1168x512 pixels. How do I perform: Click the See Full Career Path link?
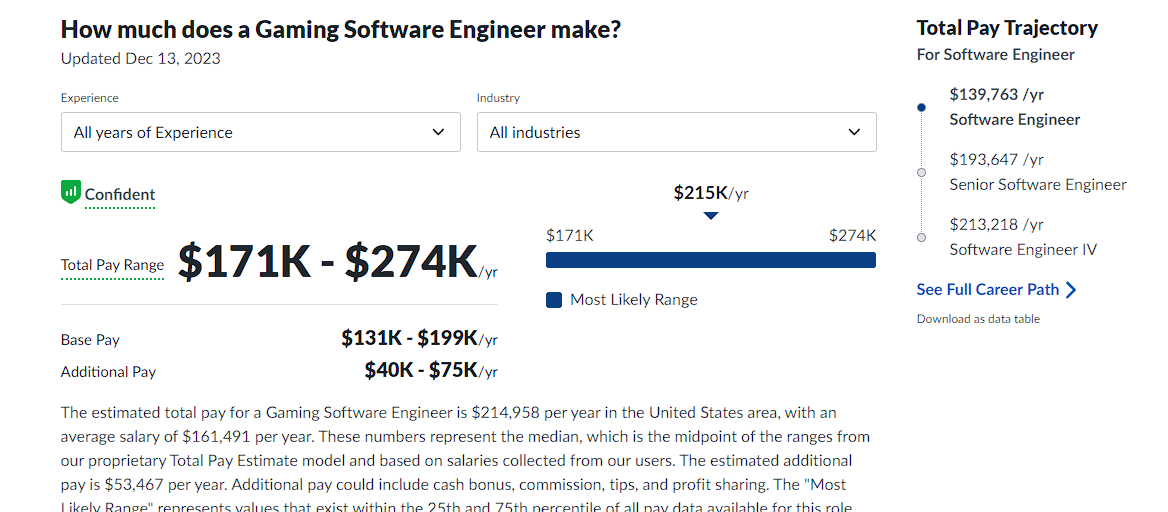[x=988, y=289]
